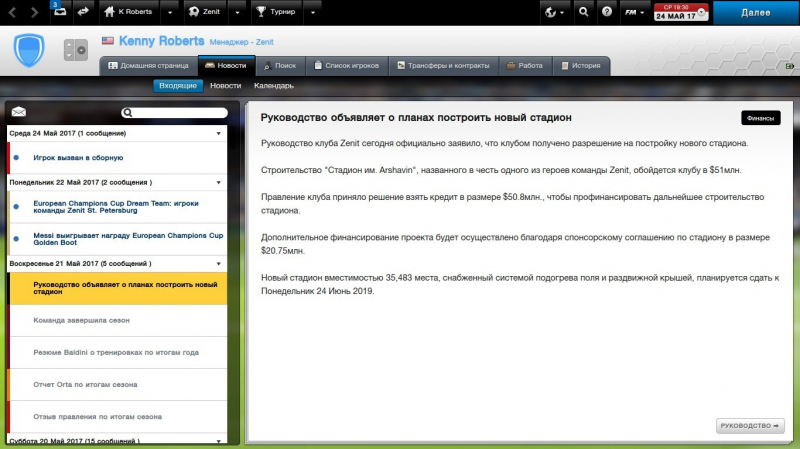
Task: Collapse the Воскресенье 21 Май 2017 group
Action: tap(218, 264)
